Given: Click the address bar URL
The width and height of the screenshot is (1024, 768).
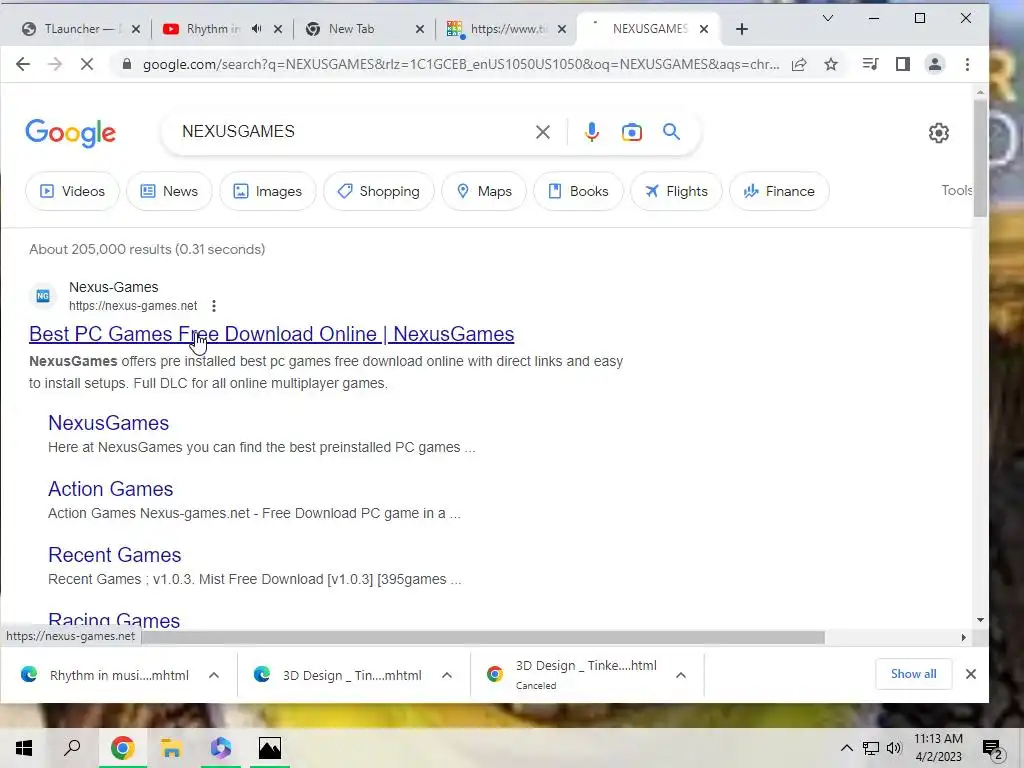Looking at the screenshot, I should (x=460, y=64).
